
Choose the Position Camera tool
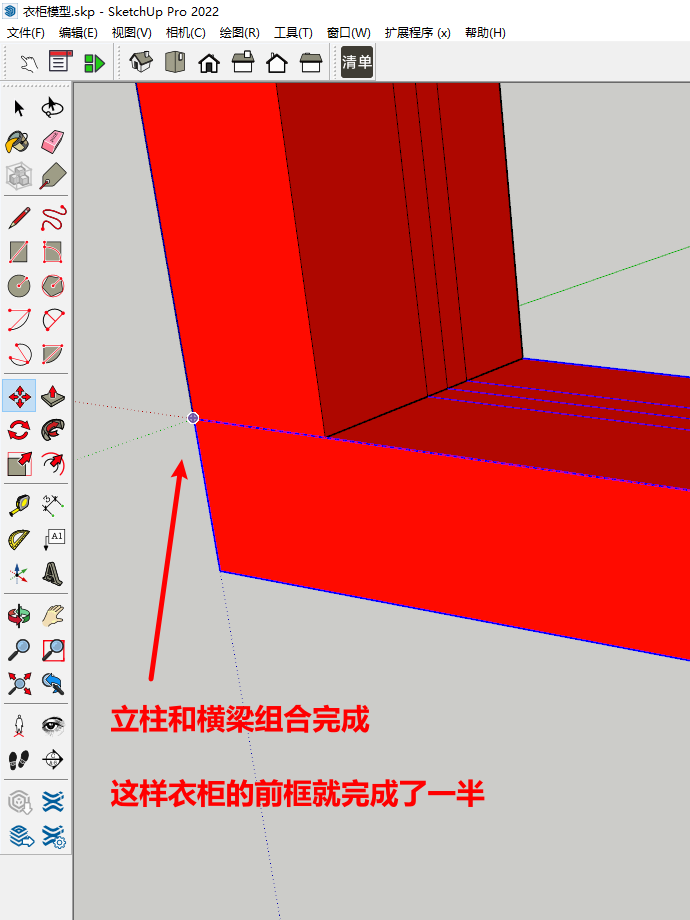[x=19, y=726]
